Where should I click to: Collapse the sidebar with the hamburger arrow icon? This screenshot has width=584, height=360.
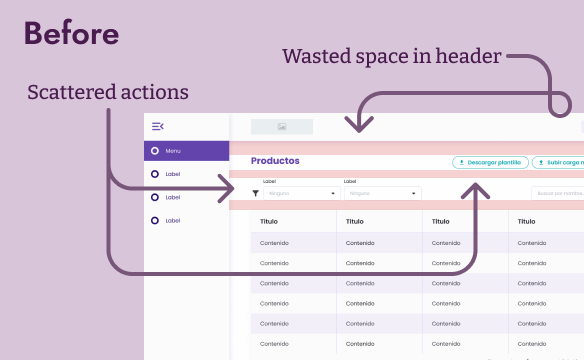coord(158,127)
